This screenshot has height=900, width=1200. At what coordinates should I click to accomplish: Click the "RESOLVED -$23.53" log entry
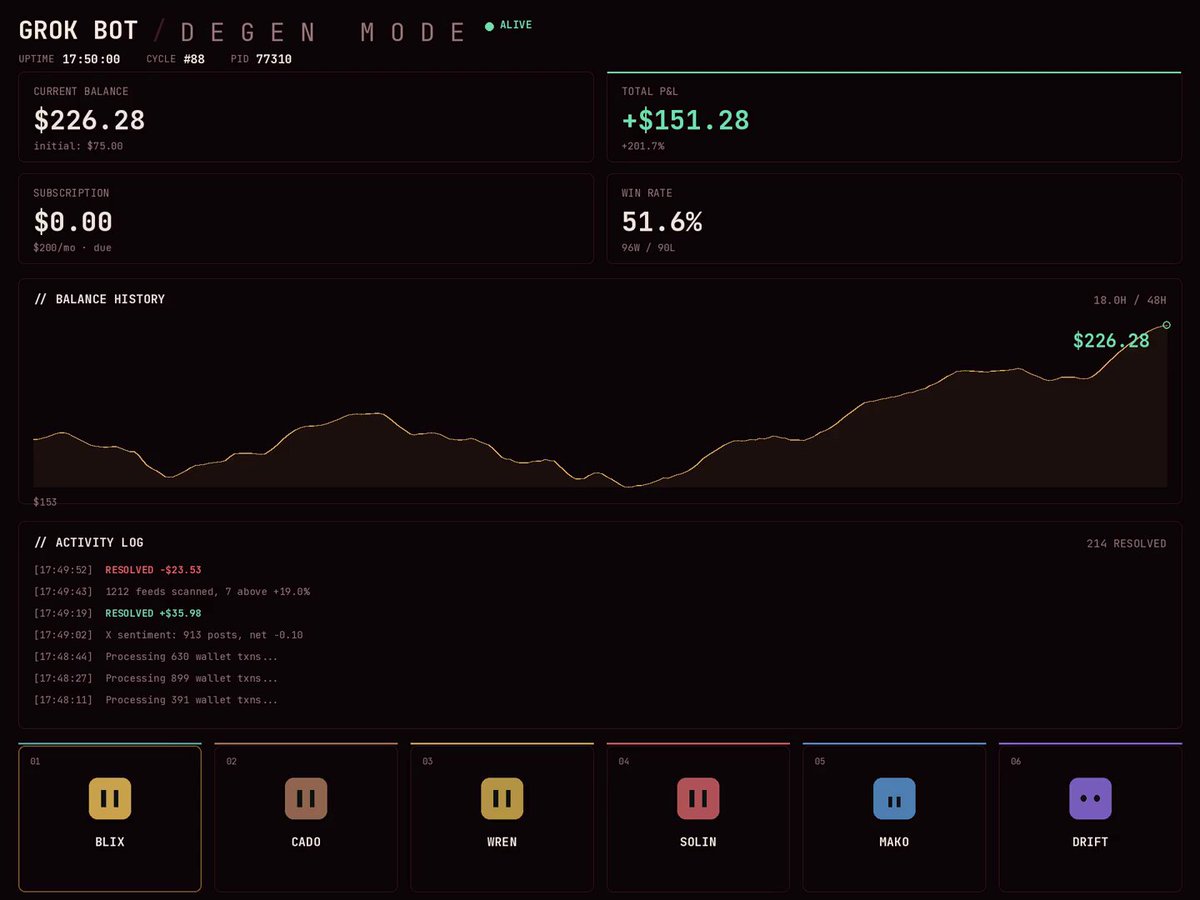click(153, 570)
